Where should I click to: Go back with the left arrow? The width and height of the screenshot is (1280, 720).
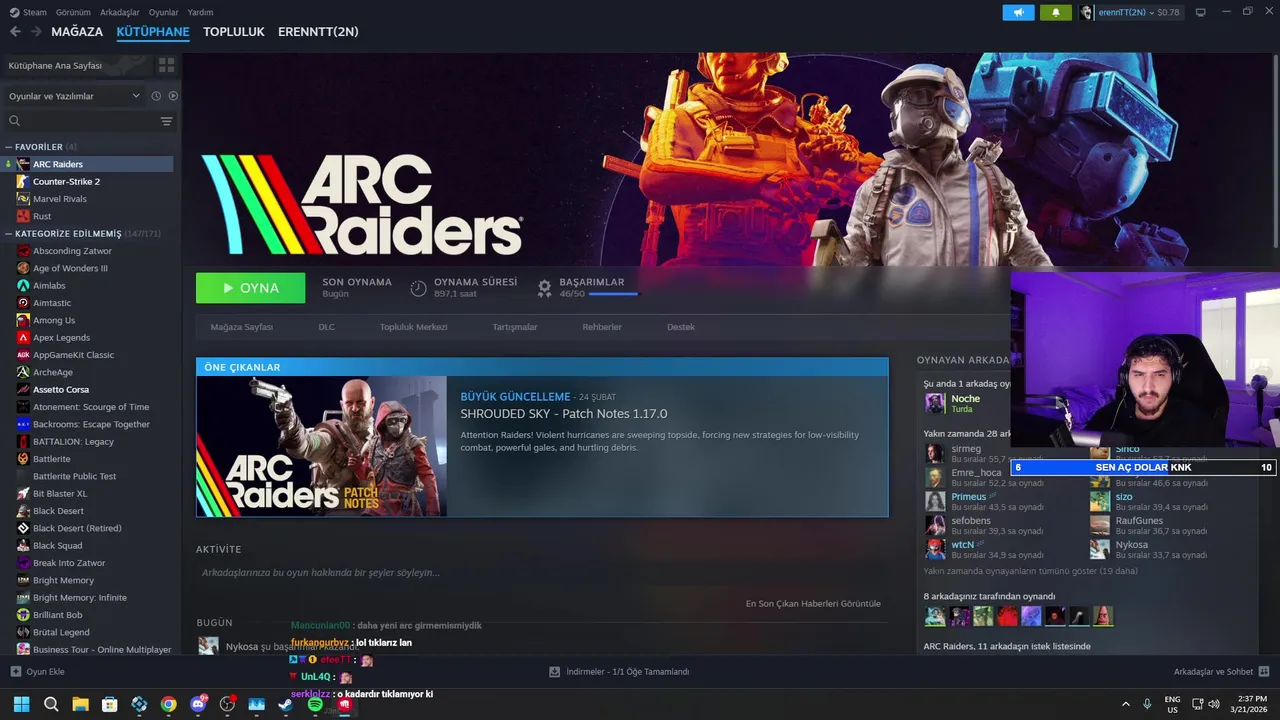pos(15,32)
